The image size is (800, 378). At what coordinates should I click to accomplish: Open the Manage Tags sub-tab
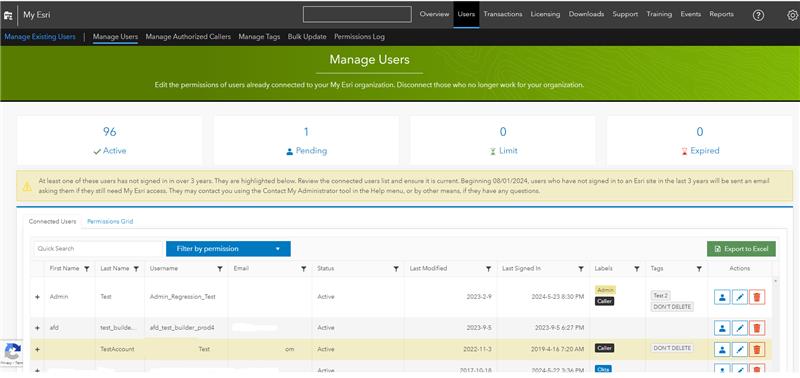click(x=259, y=37)
